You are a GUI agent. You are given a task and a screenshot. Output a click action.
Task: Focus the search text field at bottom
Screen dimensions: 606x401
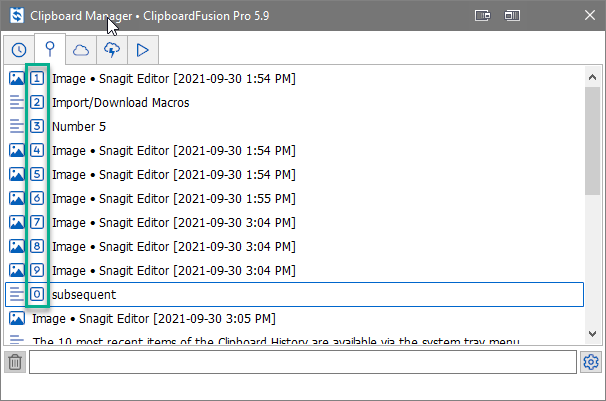click(303, 362)
